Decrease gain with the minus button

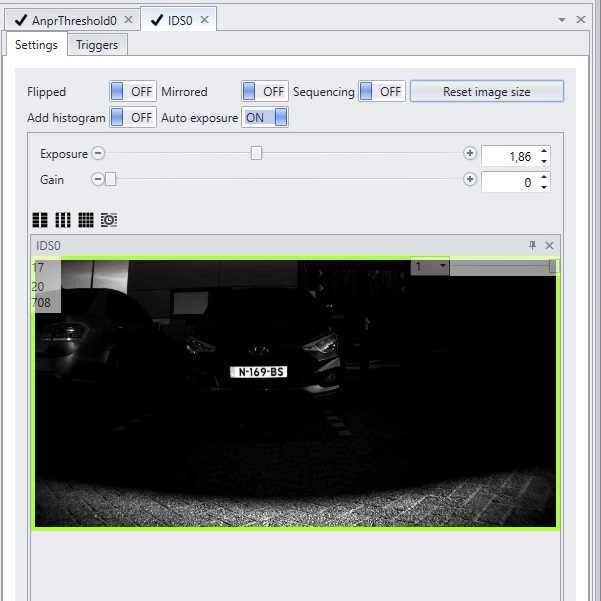click(97, 179)
